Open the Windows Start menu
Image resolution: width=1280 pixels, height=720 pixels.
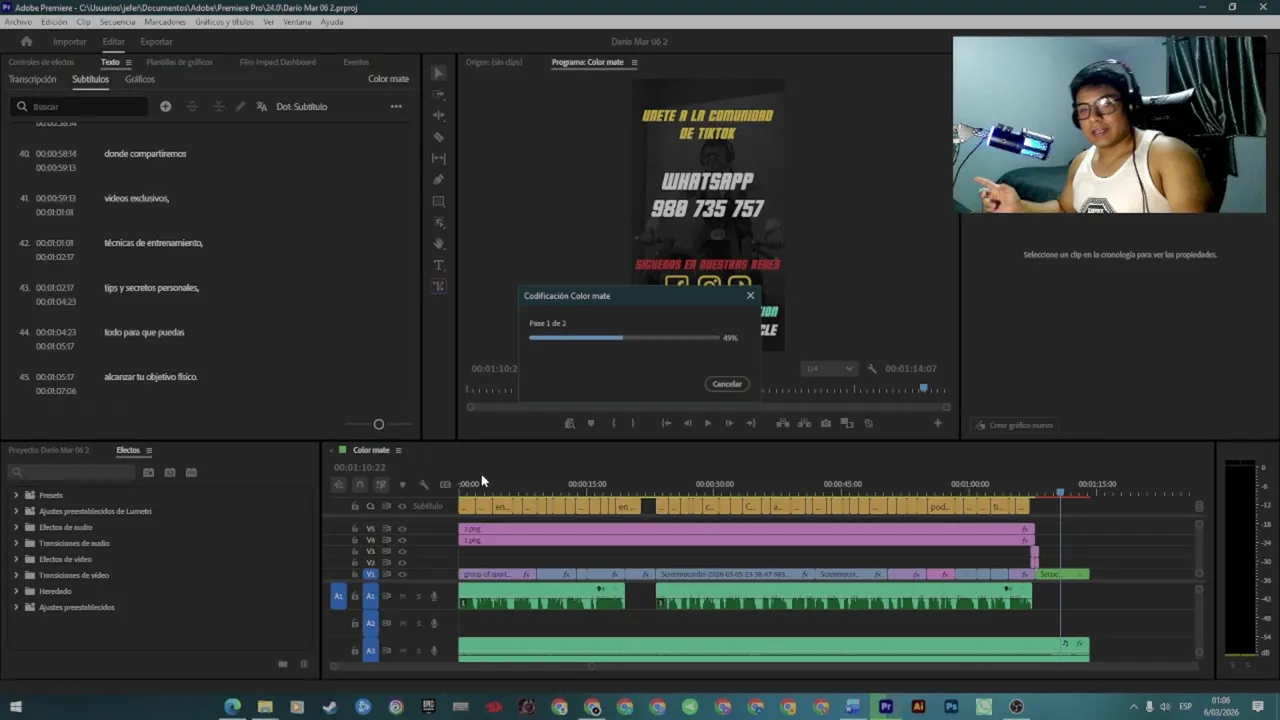point(15,707)
